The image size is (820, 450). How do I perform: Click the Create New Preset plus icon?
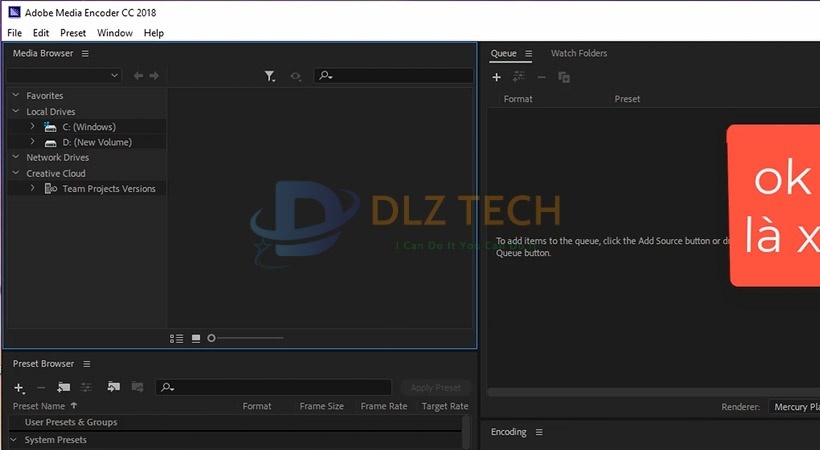[19, 387]
